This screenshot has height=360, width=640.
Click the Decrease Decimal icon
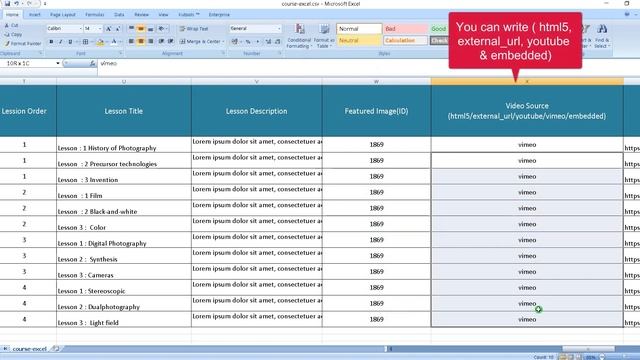coord(278,41)
